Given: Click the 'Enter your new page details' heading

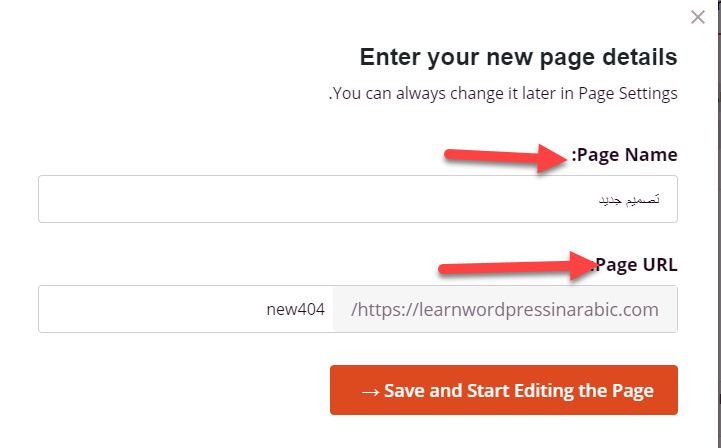Looking at the screenshot, I should [x=518, y=56].
